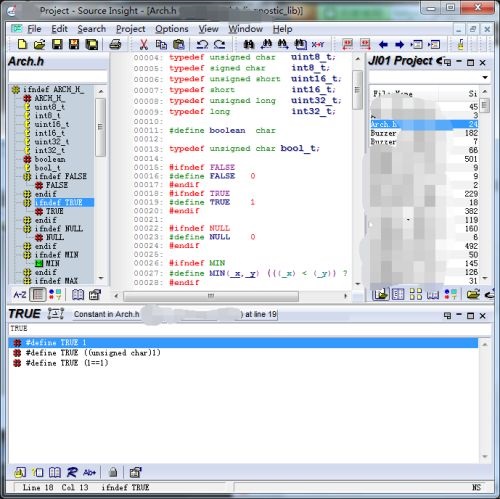Viewport: 500px width, 499px height.
Task: Toggle A-Z symbol sorting button
Action: click(x=20, y=295)
